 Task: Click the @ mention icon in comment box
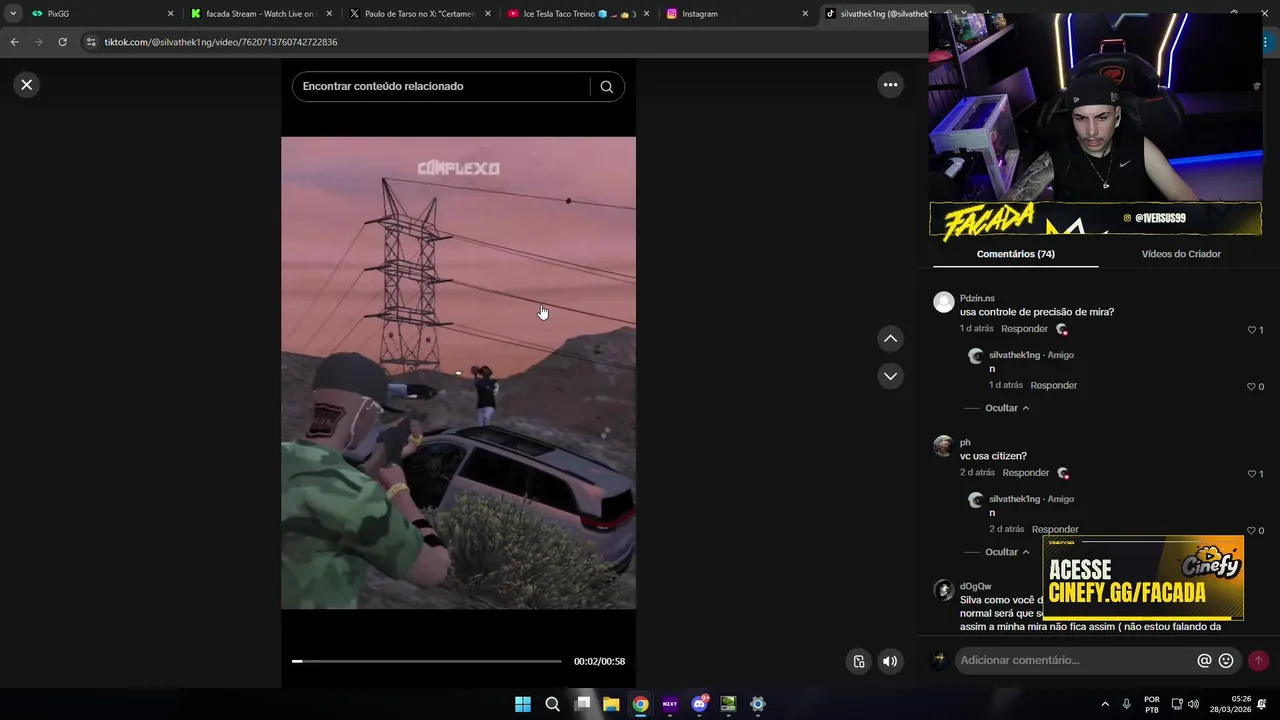point(1204,661)
